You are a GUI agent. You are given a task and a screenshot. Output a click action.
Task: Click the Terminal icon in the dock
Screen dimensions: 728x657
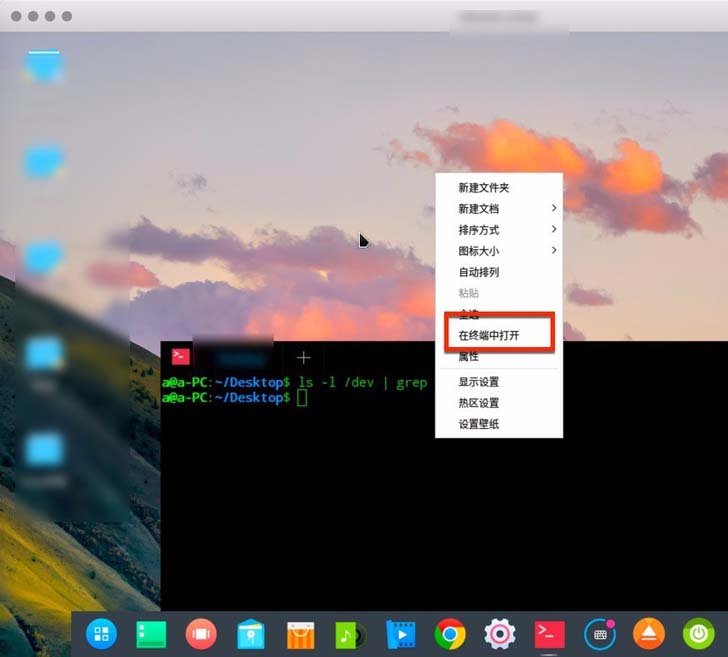click(549, 634)
